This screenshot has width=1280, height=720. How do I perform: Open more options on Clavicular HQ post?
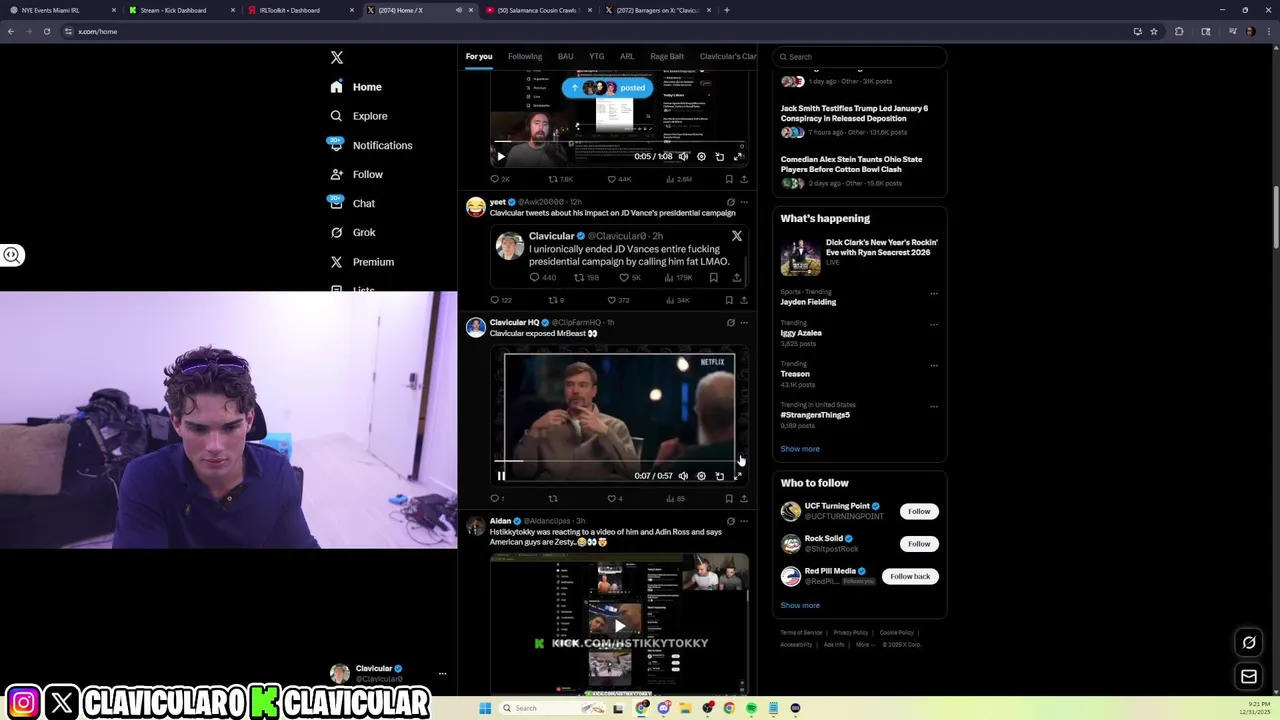(743, 323)
